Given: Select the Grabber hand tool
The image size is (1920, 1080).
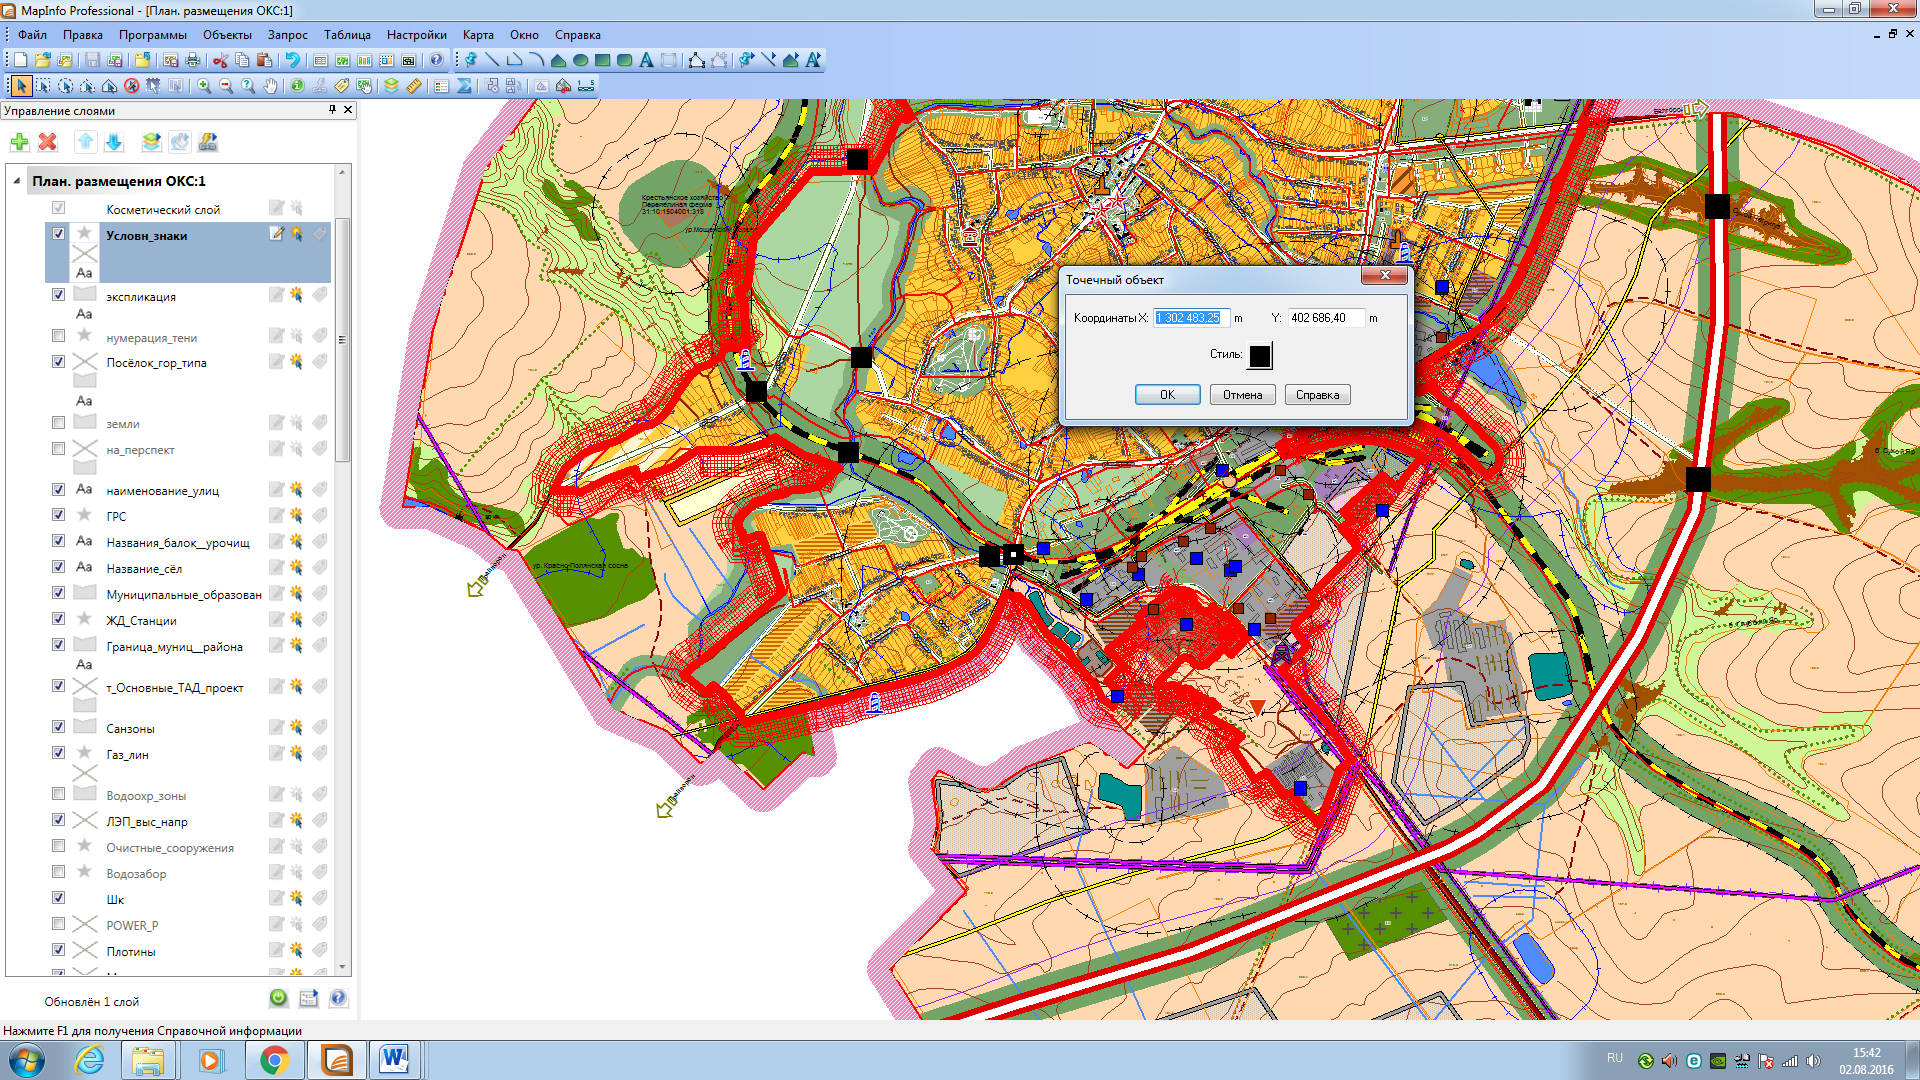Looking at the screenshot, I should click(270, 86).
